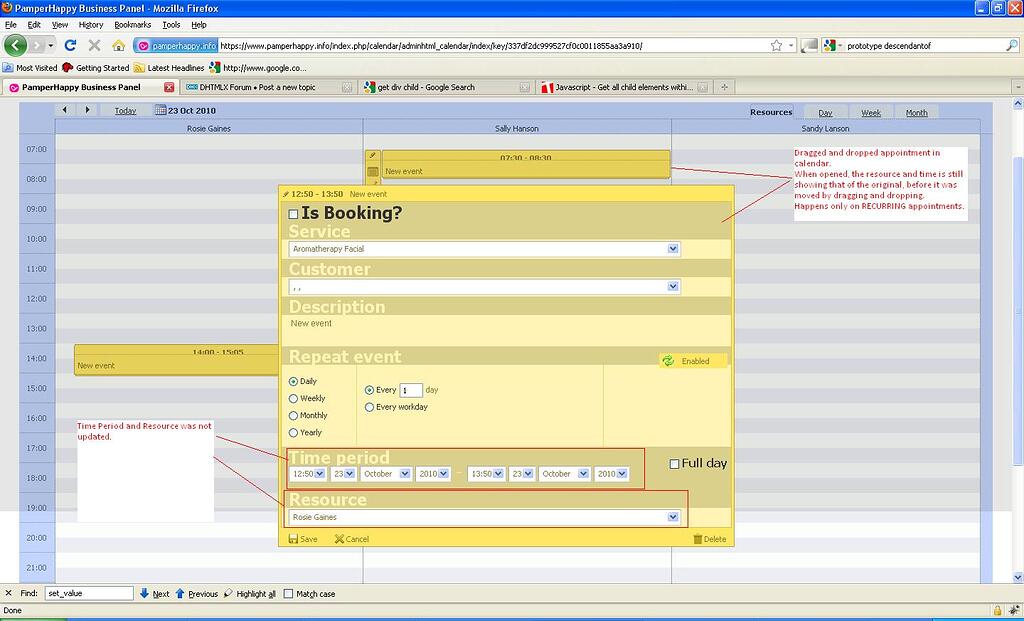Select the Weekly repeat radio button
Viewport: 1024px width, 621px height.
click(x=293, y=398)
